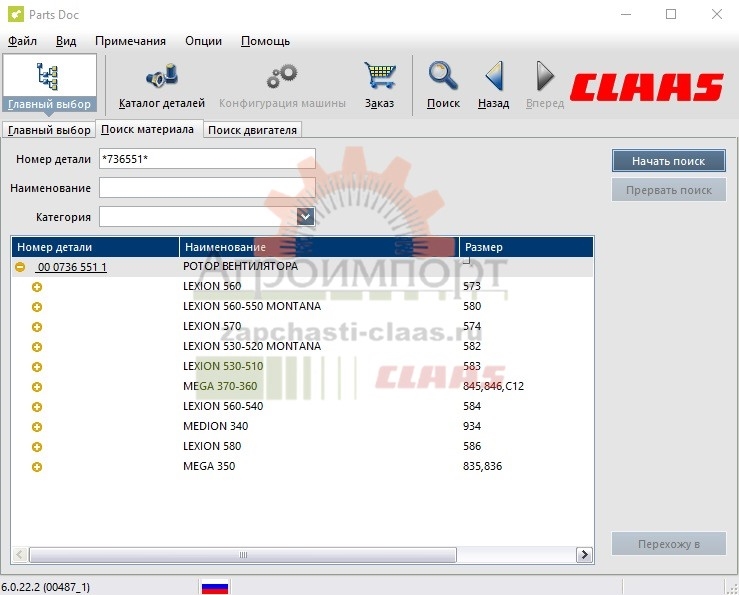The height and width of the screenshot is (595, 739).
Task: Click the horizontal scrollbar thumb
Action: pos(243,555)
